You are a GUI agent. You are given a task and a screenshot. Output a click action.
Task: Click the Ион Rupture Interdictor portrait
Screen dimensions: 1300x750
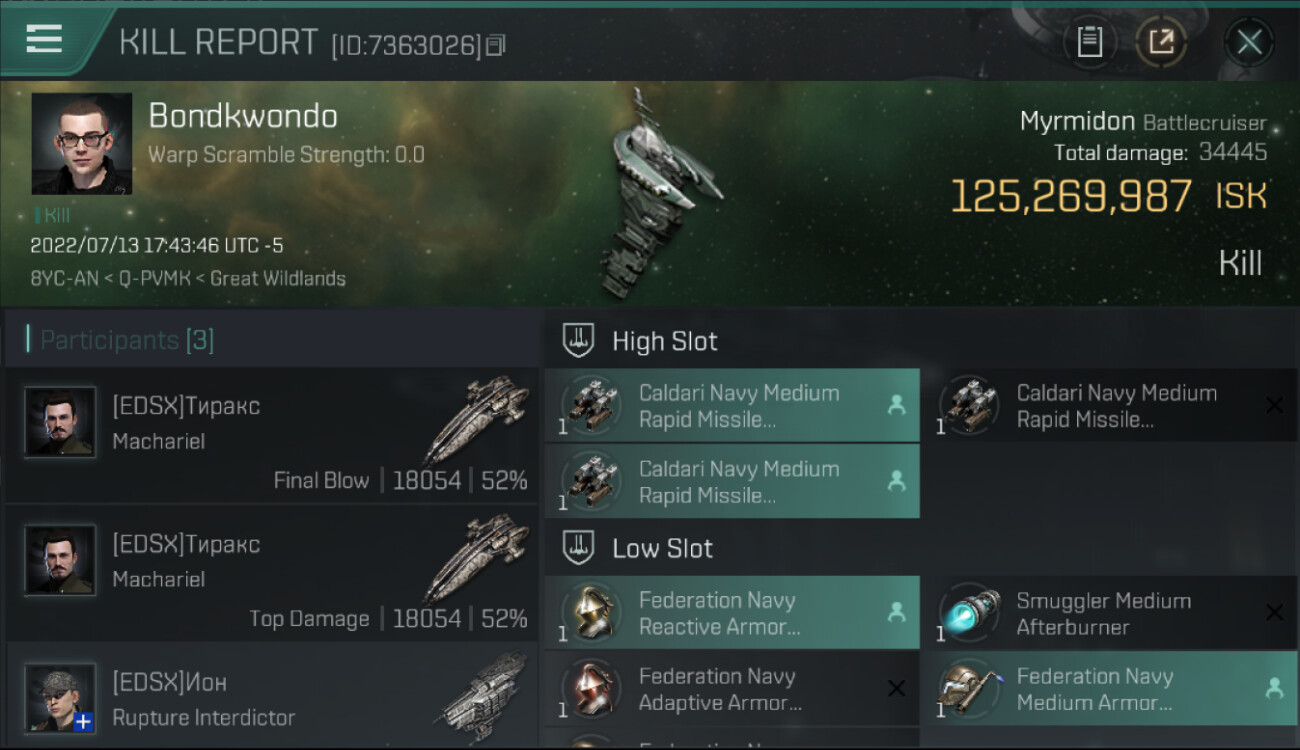pyautogui.click(x=60, y=697)
